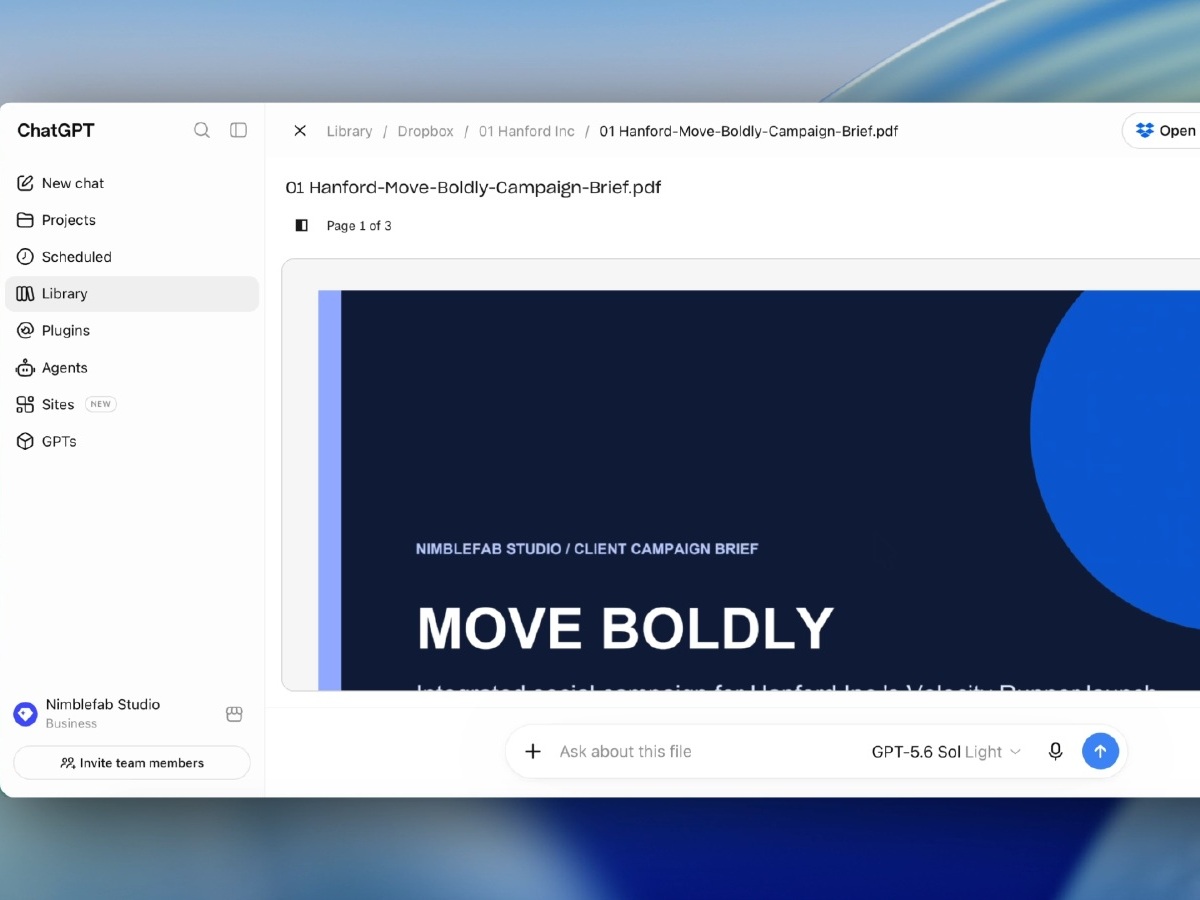Open GPTs in the sidebar
This screenshot has width=1200, height=900.
(x=132, y=442)
